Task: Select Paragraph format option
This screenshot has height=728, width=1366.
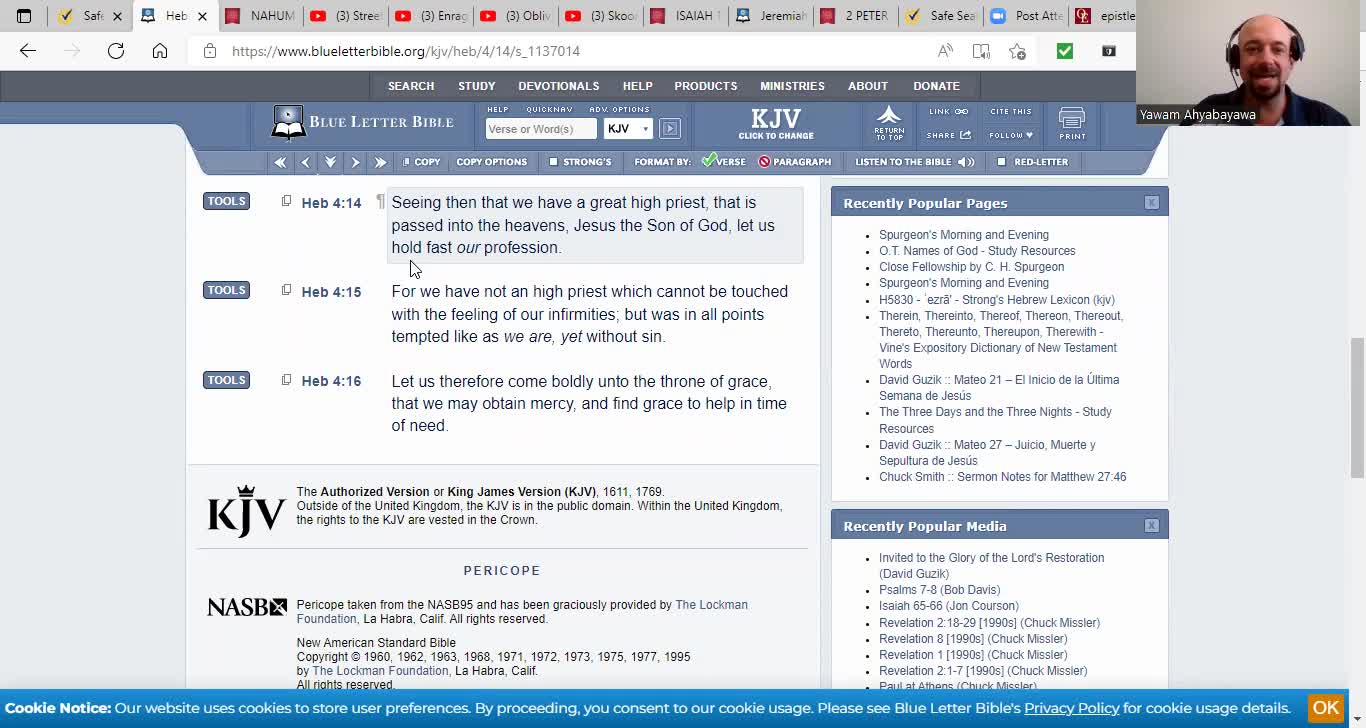Action: coord(795,162)
